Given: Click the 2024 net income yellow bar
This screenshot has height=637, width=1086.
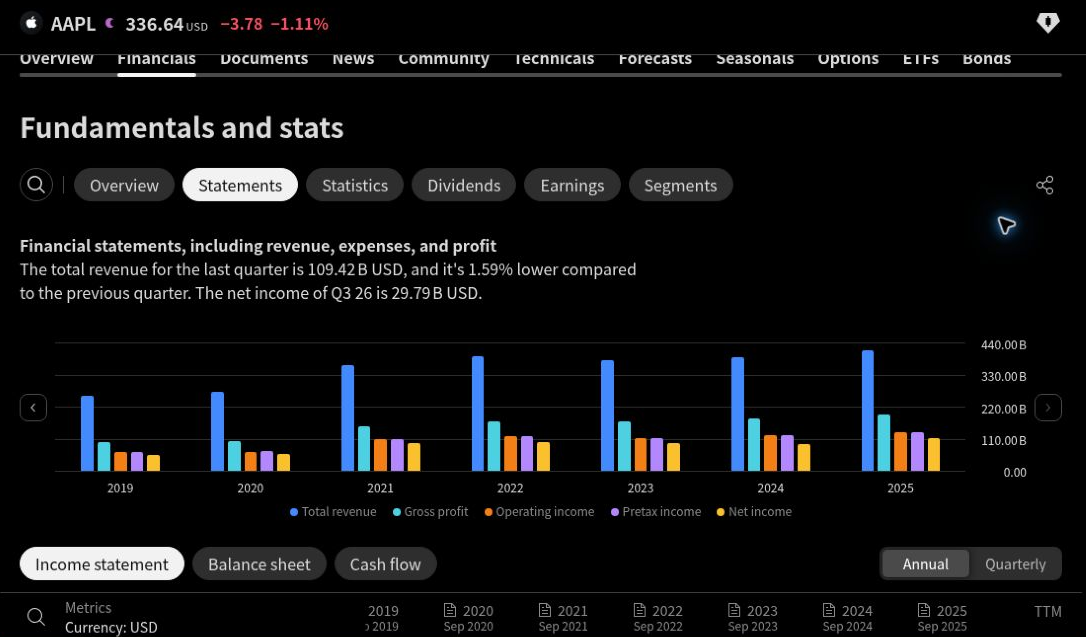Looking at the screenshot, I should coord(804,458).
